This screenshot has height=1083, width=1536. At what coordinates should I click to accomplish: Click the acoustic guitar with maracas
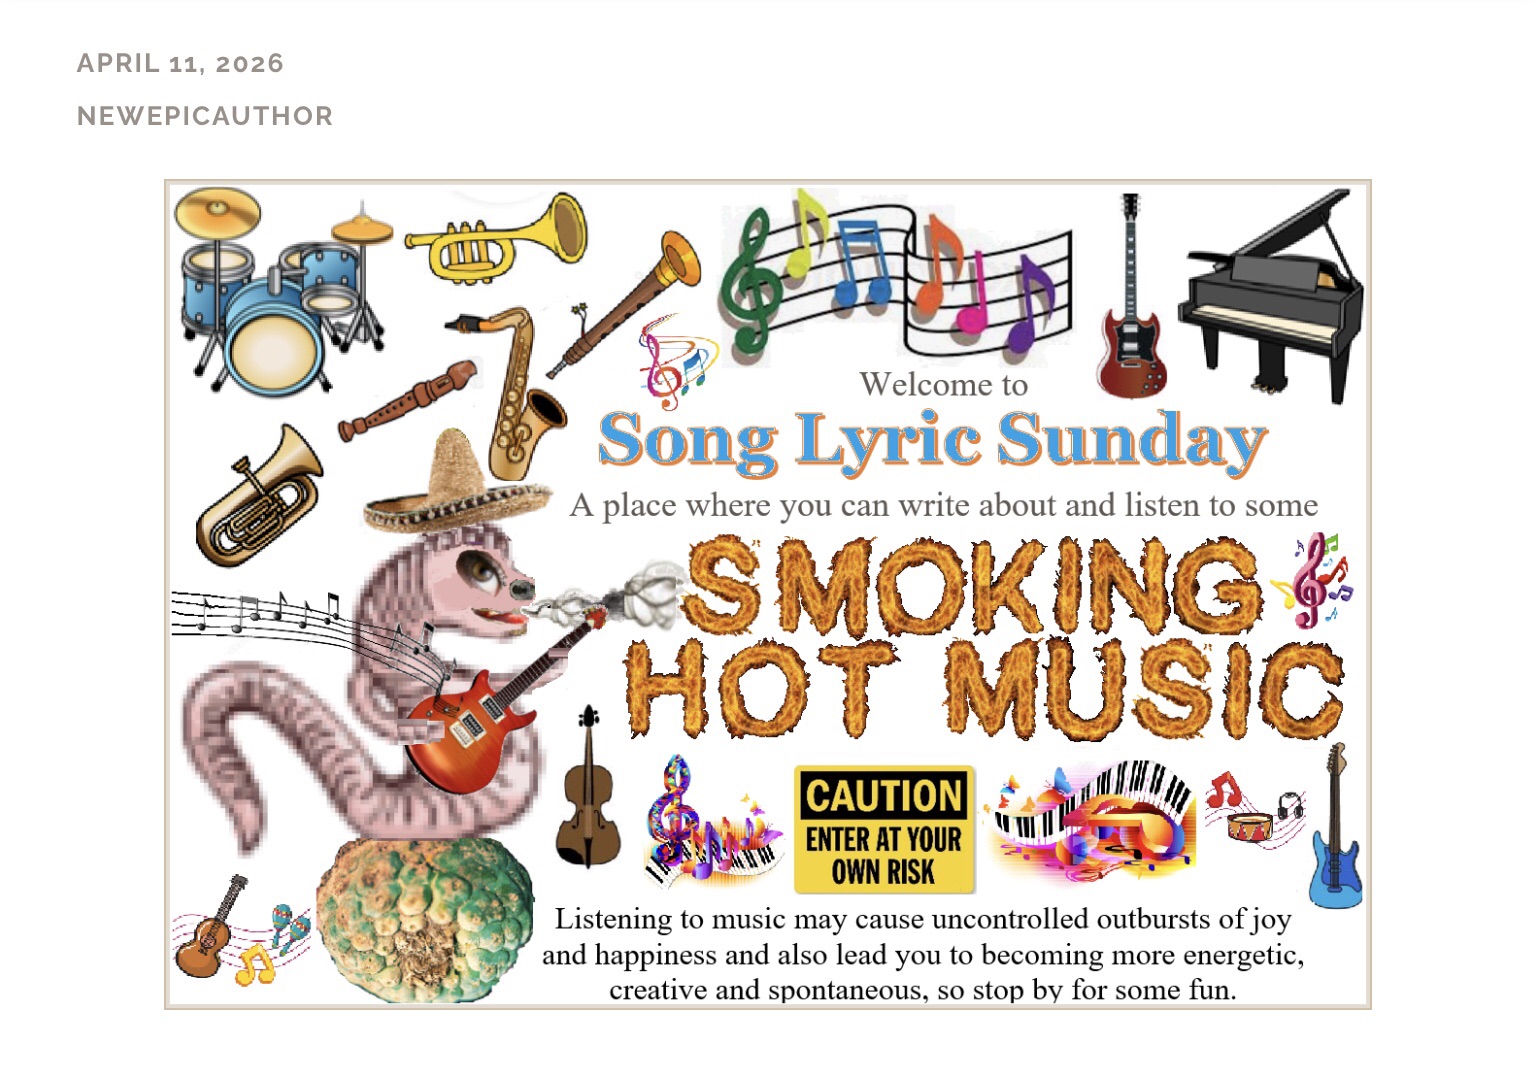(240, 930)
